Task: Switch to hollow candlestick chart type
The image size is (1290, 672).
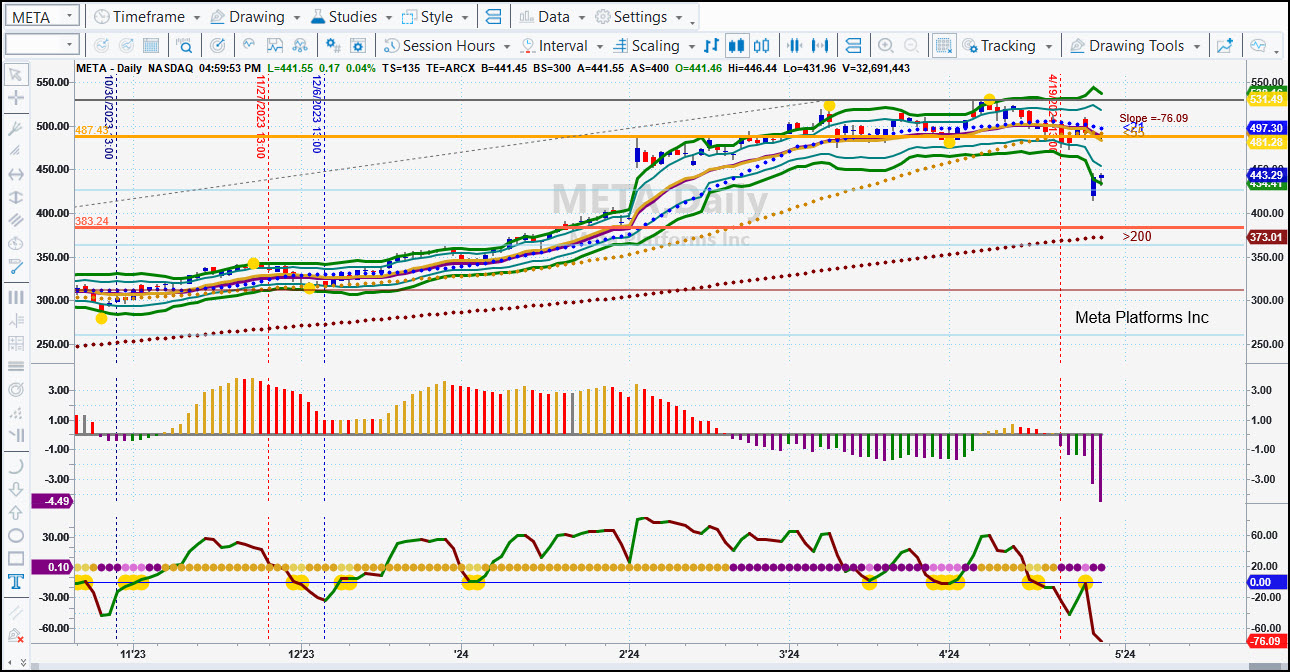Action: click(x=762, y=46)
